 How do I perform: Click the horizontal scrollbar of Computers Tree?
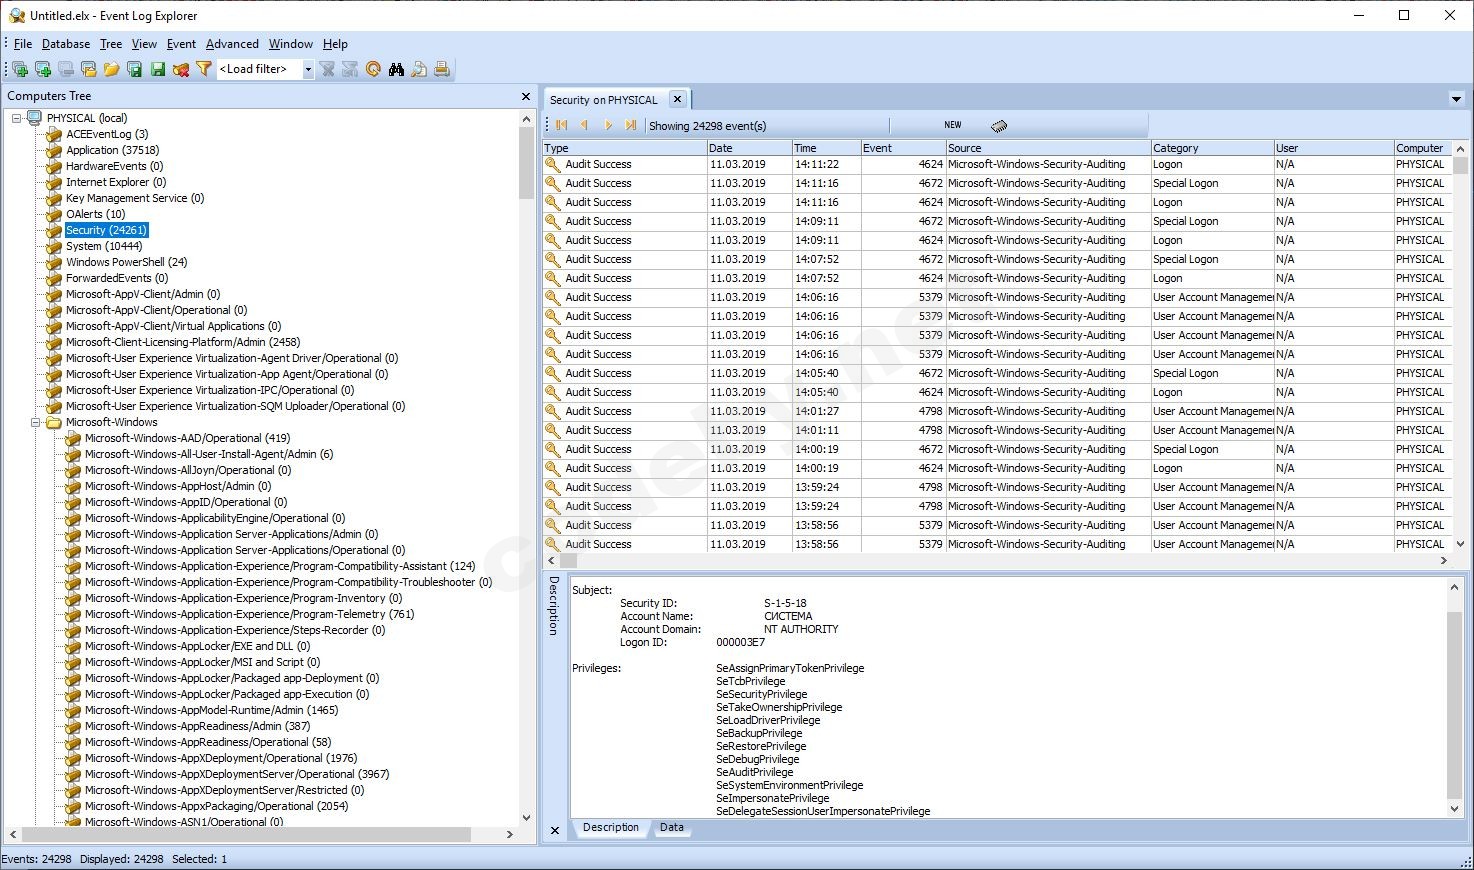pos(260,834)
